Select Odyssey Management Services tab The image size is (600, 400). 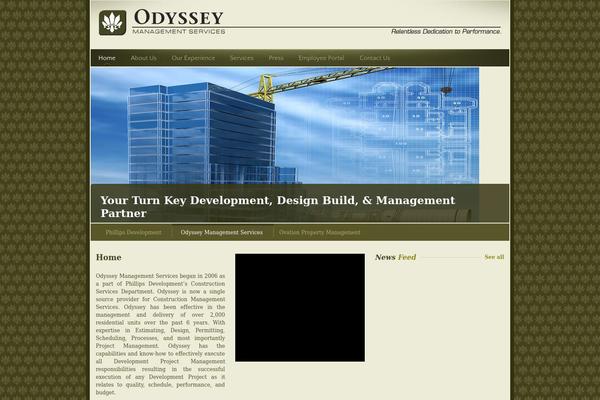point(222,232)
